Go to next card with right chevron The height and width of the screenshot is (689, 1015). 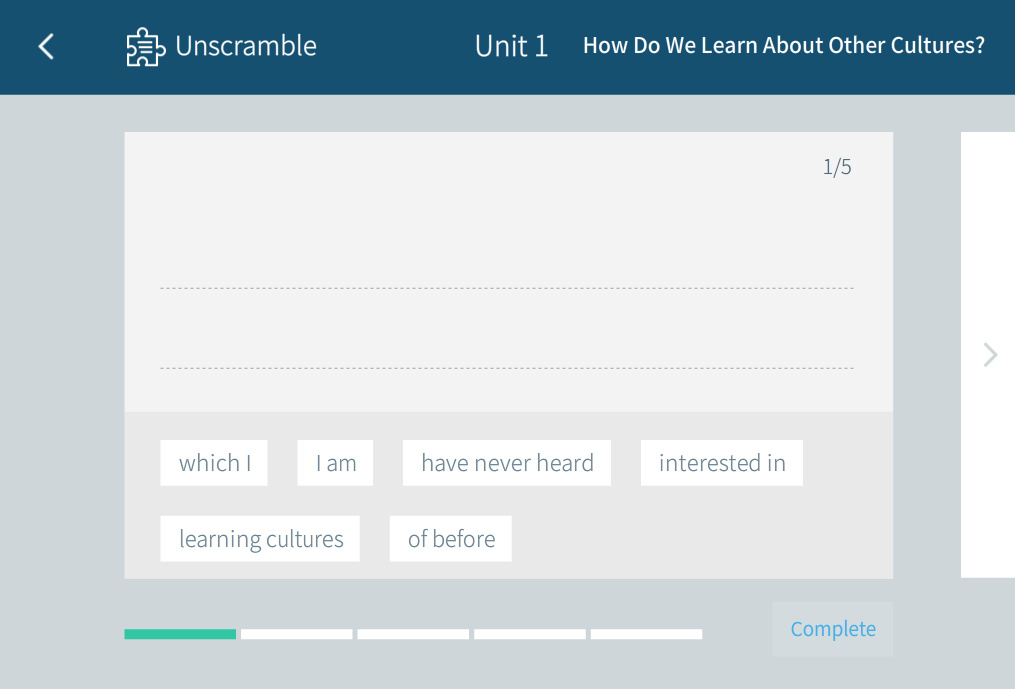pyautogui.click(x=990, y=355)
